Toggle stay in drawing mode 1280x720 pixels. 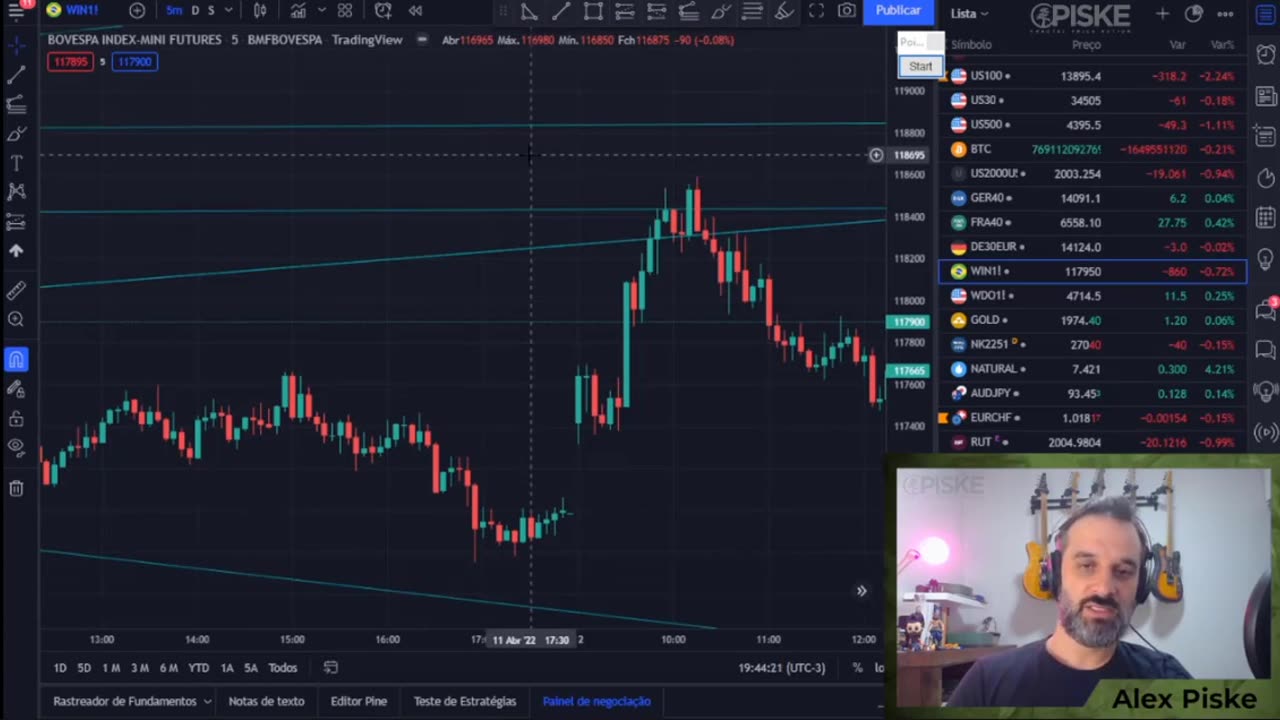tap(16, 389)
